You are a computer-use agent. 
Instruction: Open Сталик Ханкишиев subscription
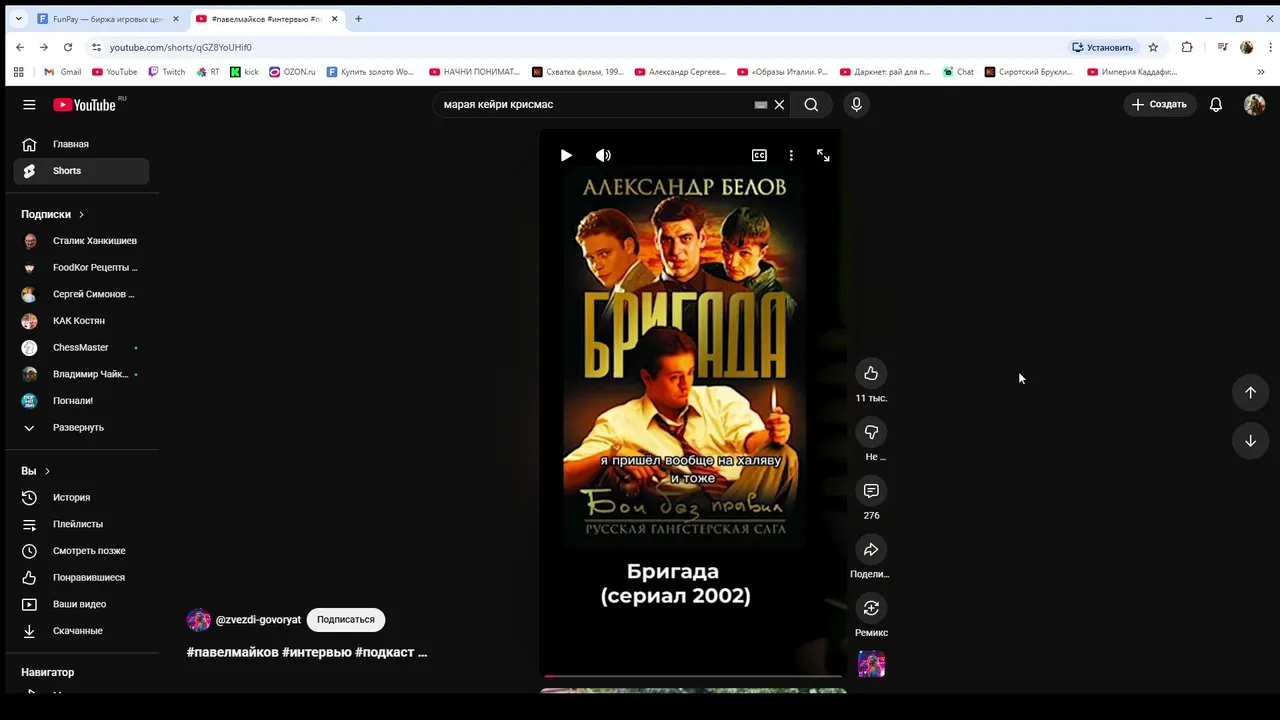point(81,241)
